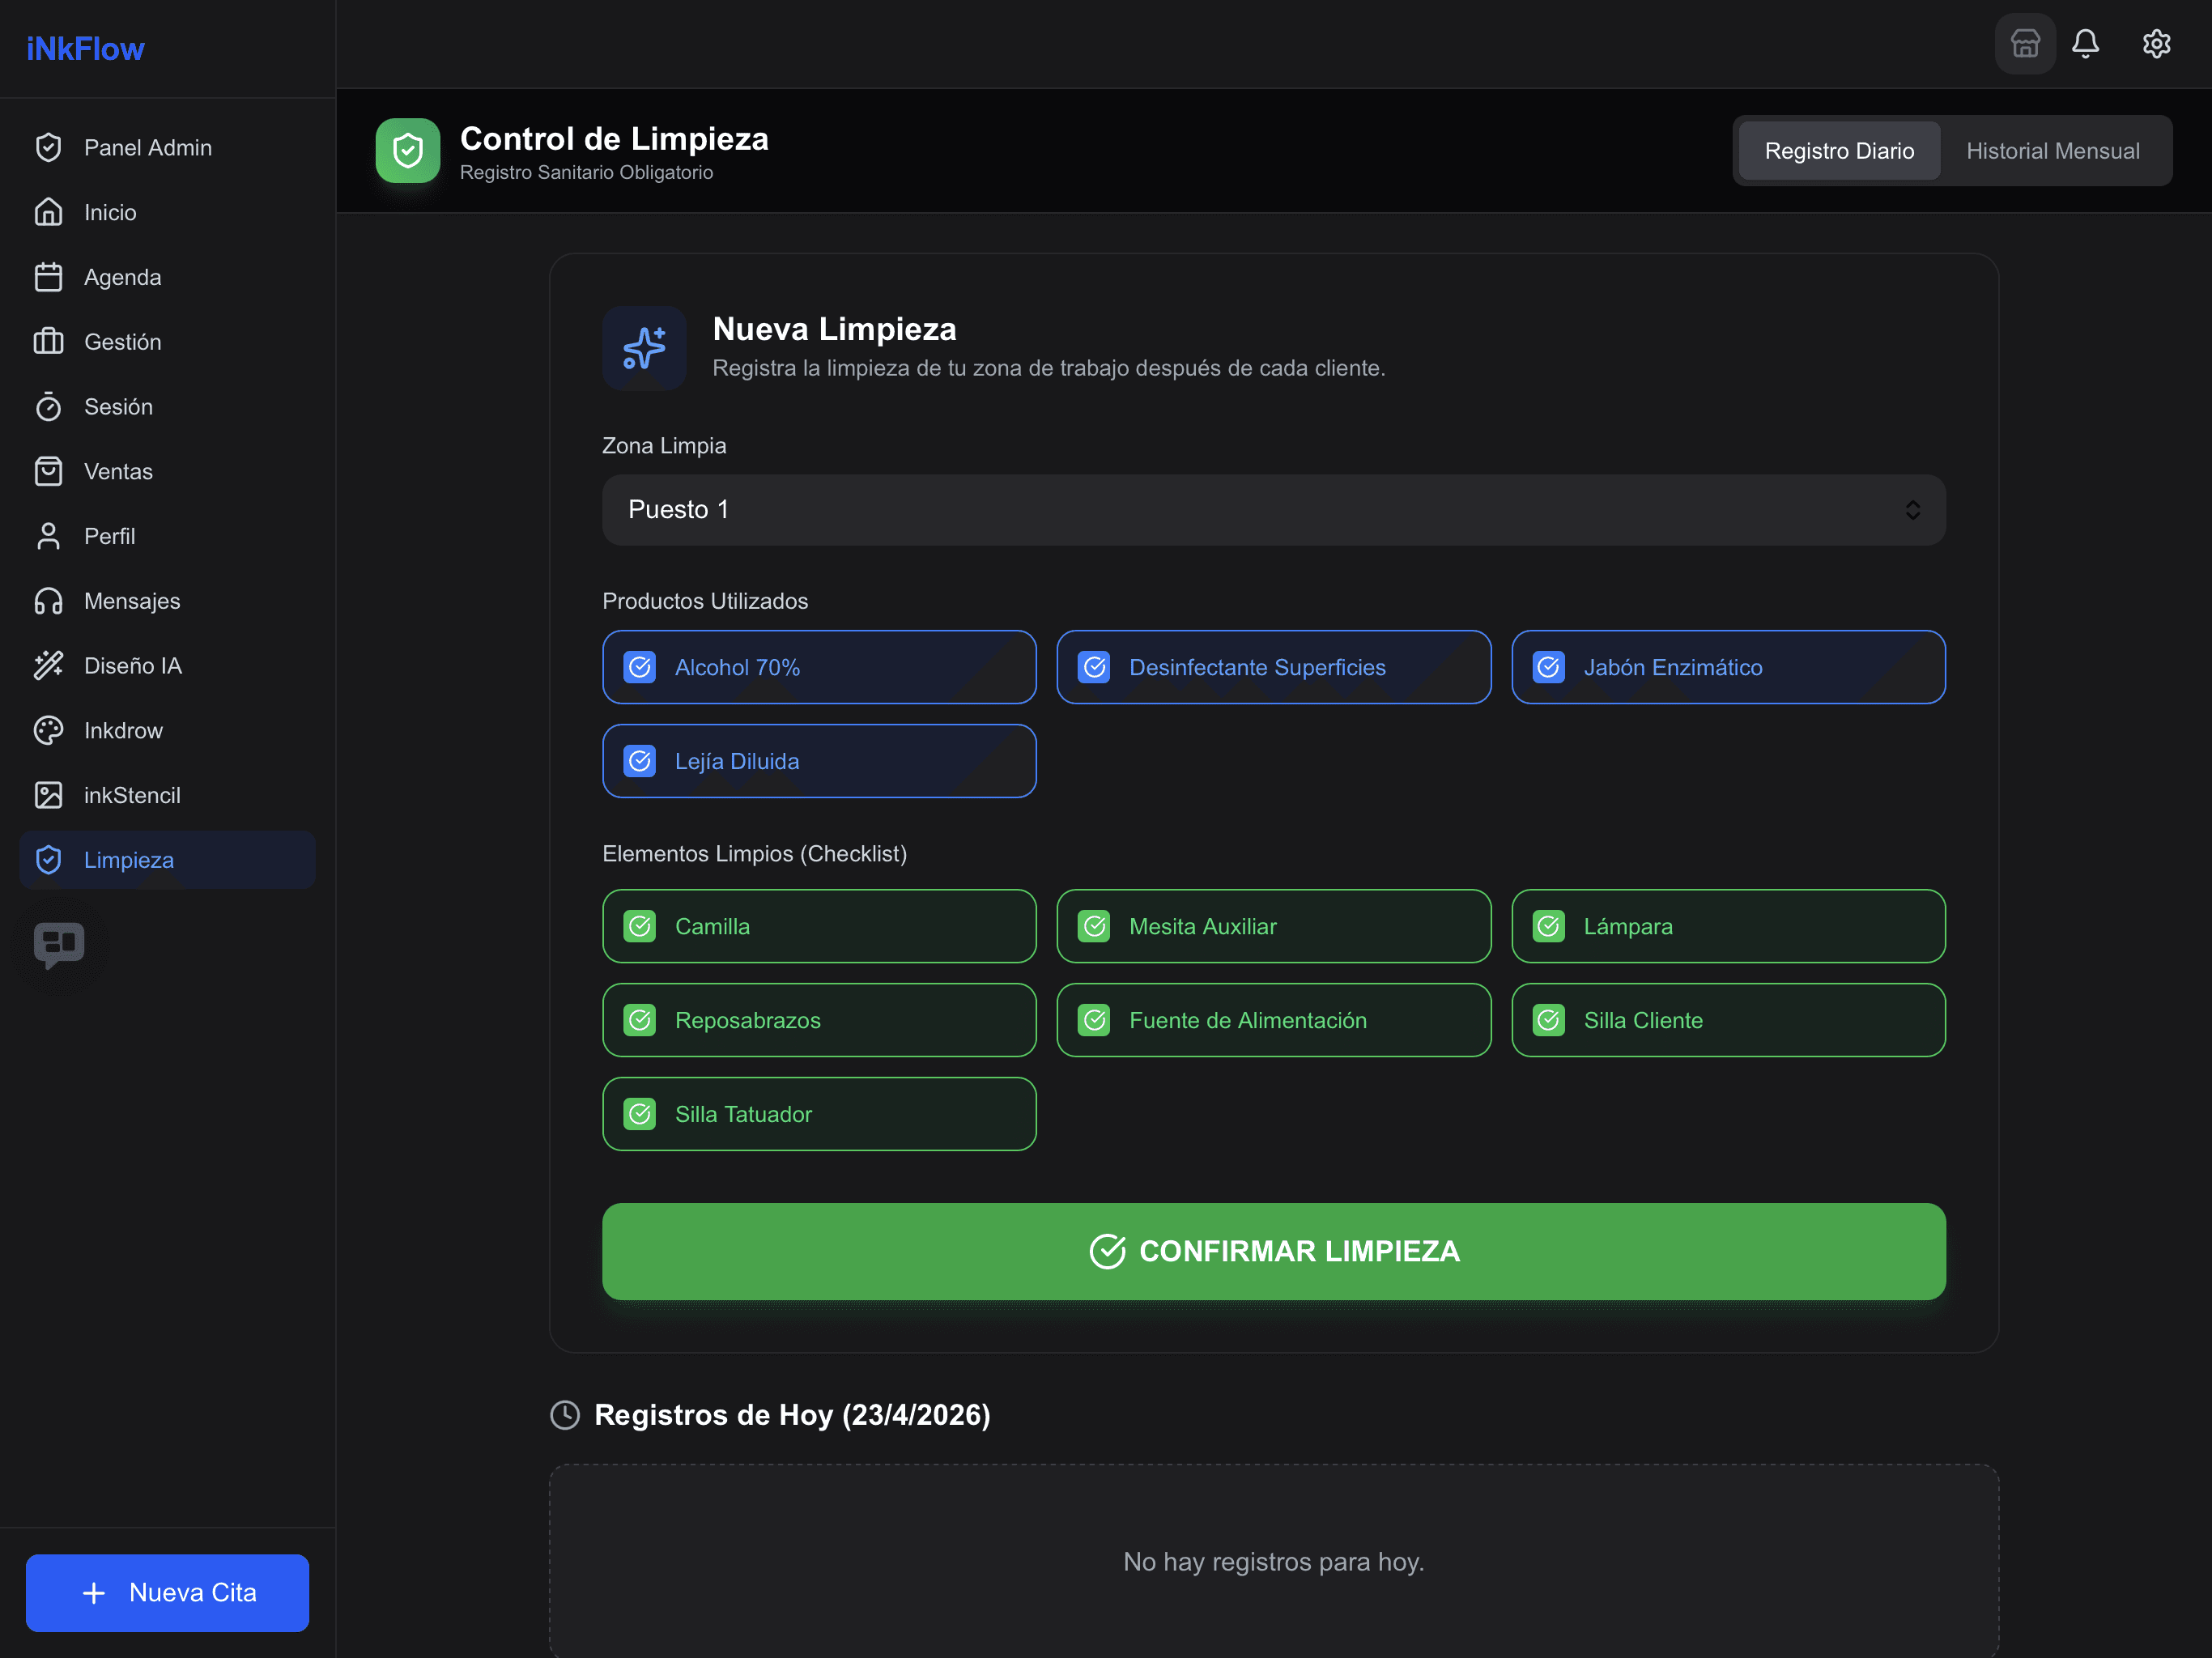Viewport: 2212px width, 1658px height.
Task: Click the chat bubble widget icon
Action: (x=59, y=943)
